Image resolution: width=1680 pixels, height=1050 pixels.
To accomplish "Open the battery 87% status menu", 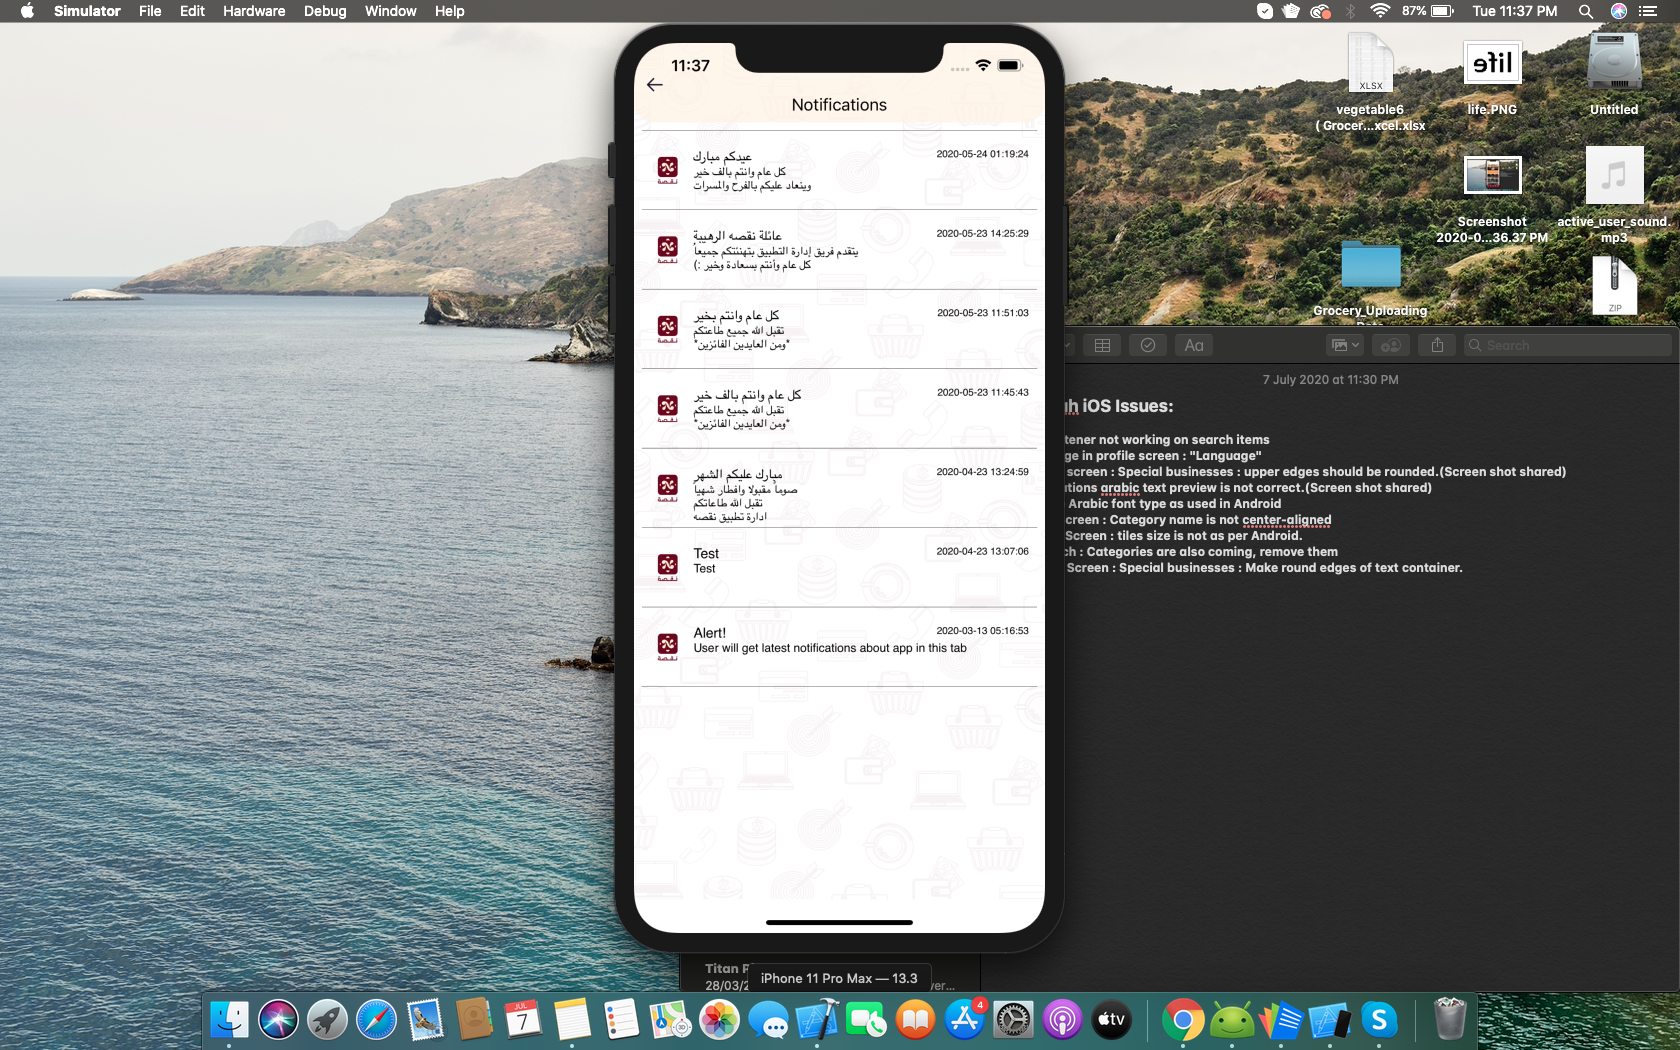I will tap(1428, 11).
